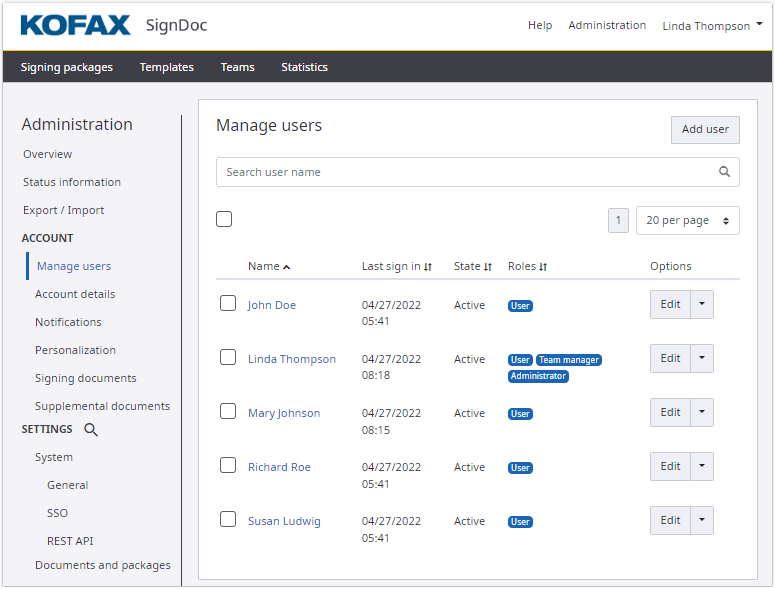Open Account details in the sidebar
This screenshot has height=589, width=775.
(x=75, y=294)
